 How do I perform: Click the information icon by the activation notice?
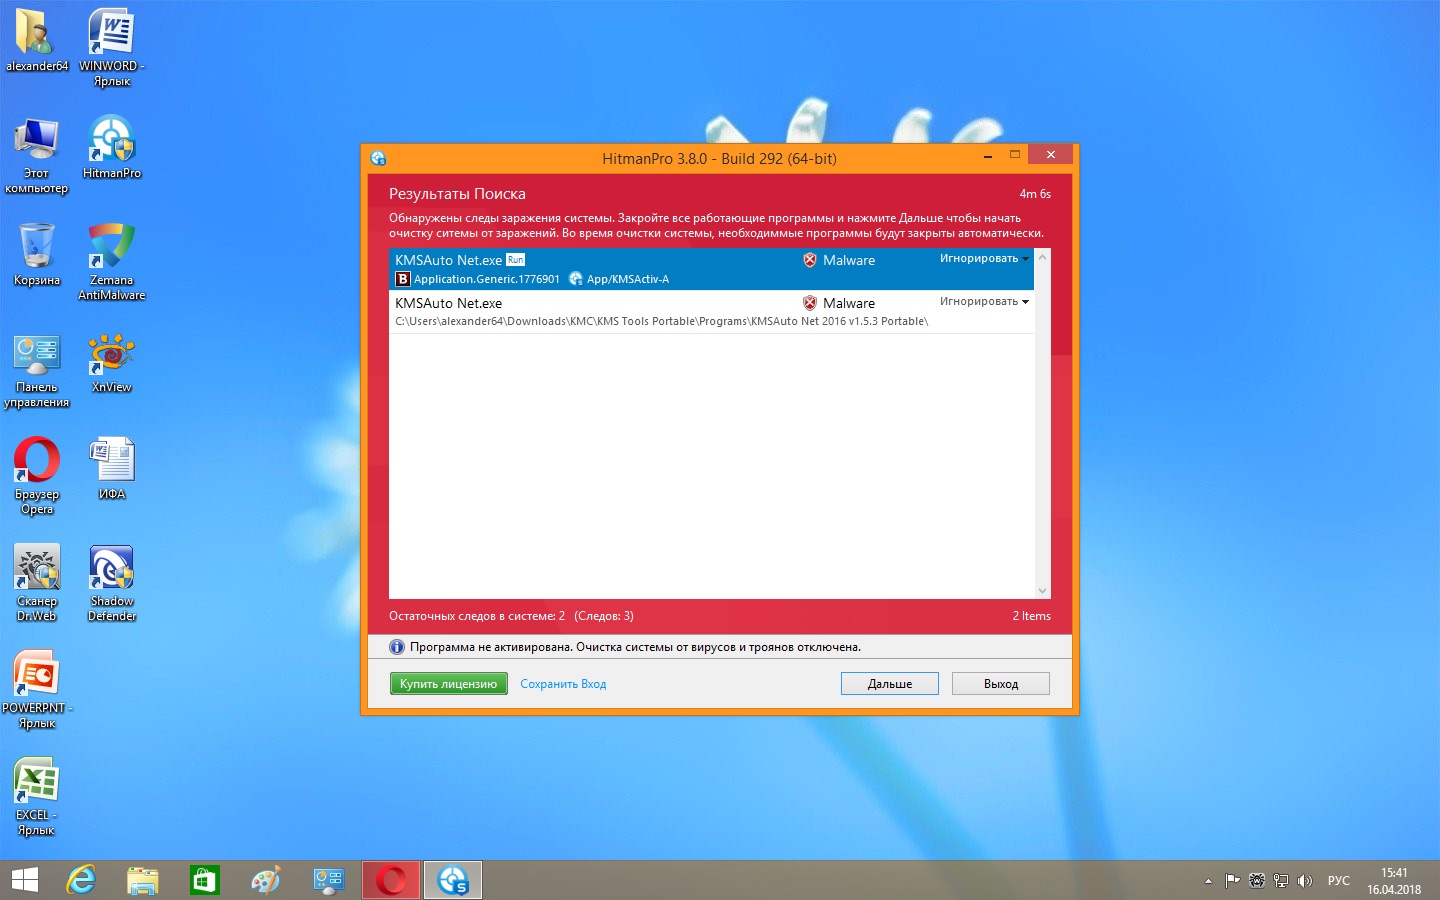[397, 647]
